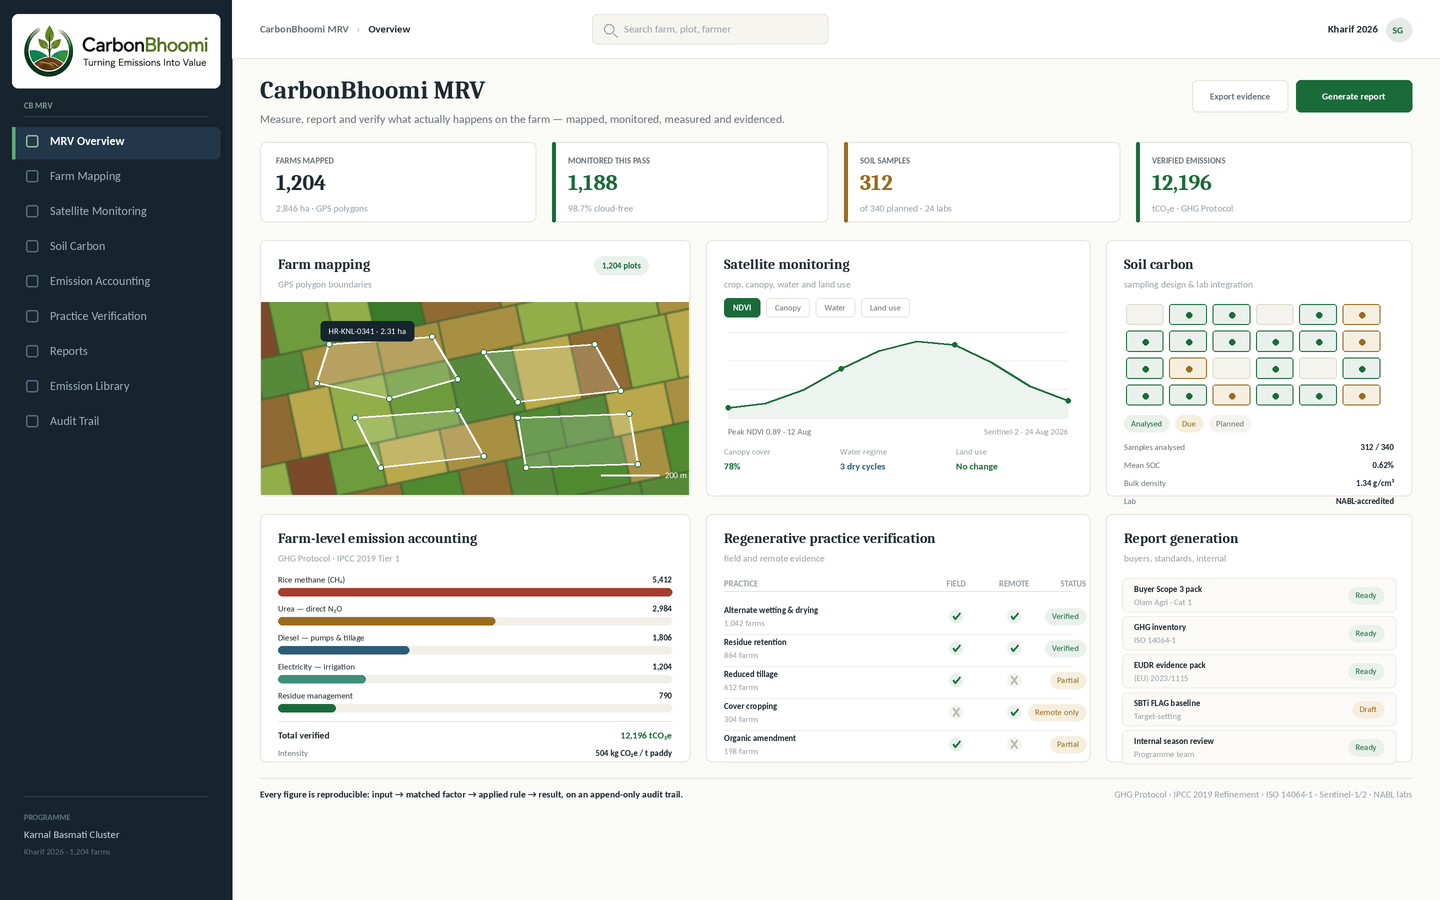1440x900 pixels.
Task: Focus the Search farm, plot, farmer field
Action: (710, 29)
